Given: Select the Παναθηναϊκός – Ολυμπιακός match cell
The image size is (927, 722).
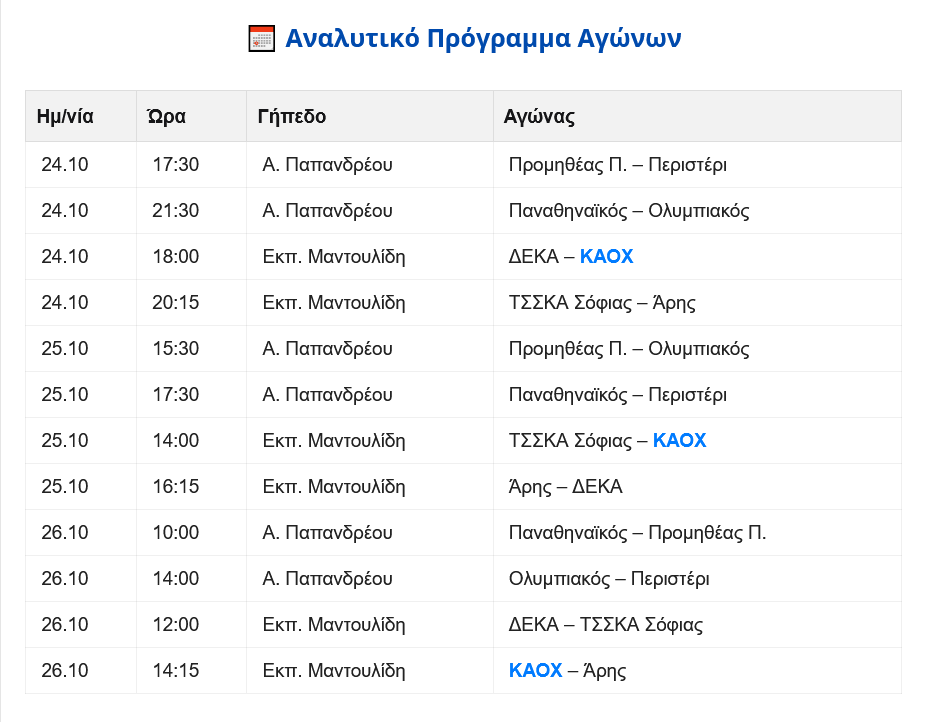Looking at the screenshot, I should [628, 211].
